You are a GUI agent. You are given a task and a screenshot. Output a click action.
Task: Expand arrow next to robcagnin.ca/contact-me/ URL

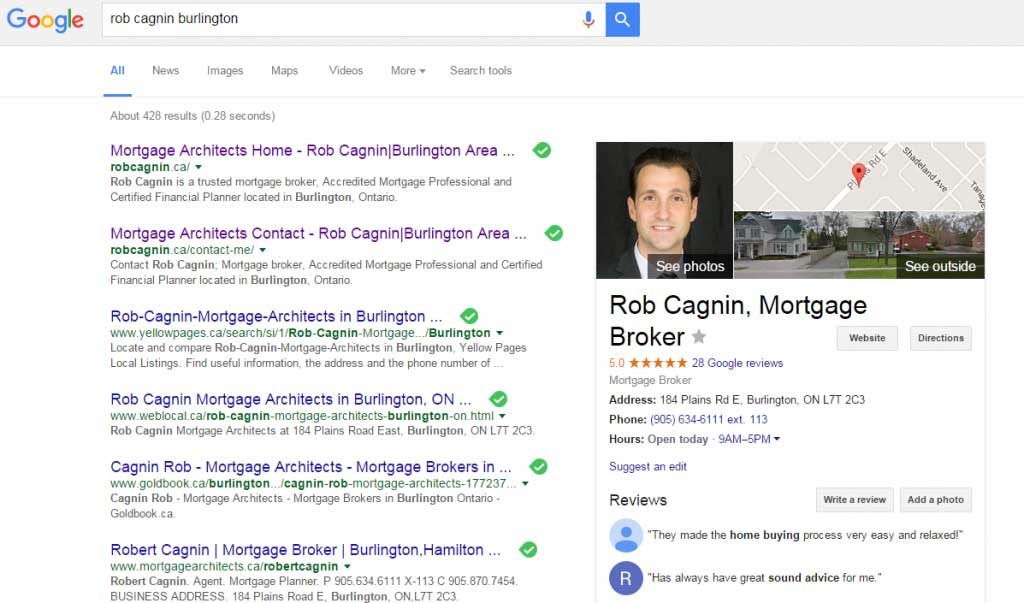pyautogui.click(x=263, y=250)
